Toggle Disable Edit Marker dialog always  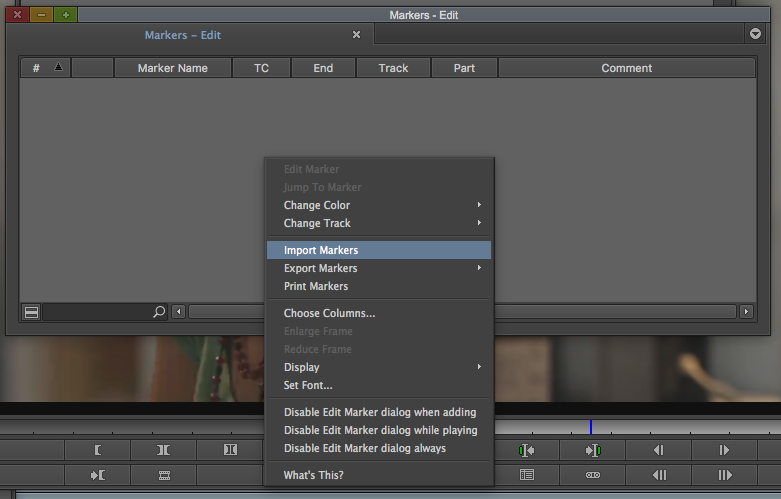[x=364, y=448]
